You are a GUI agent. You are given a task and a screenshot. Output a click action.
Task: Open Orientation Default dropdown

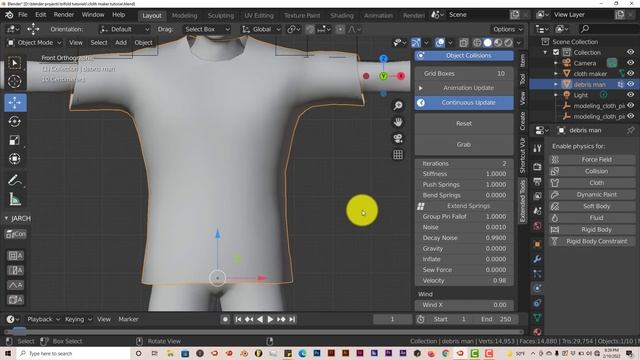point(124,29)
